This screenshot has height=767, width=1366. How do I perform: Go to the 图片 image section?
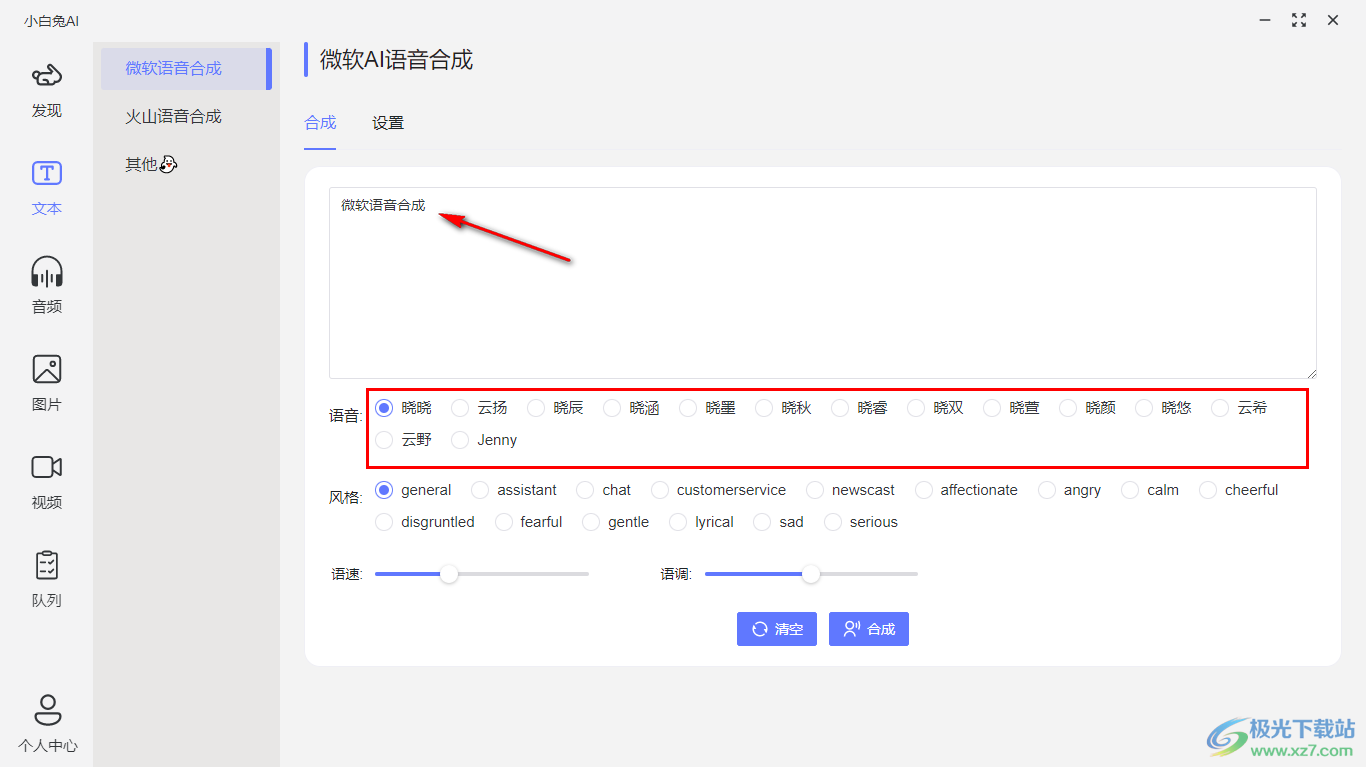click(x=47, y=385)
